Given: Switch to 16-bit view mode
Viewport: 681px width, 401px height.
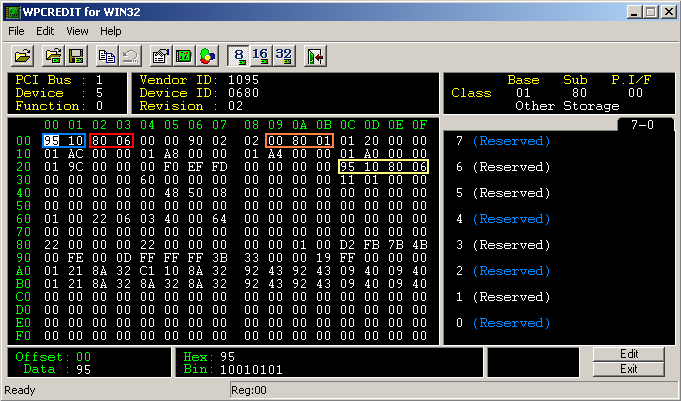Looking at the screenshot, I should [x=261, y=56].
